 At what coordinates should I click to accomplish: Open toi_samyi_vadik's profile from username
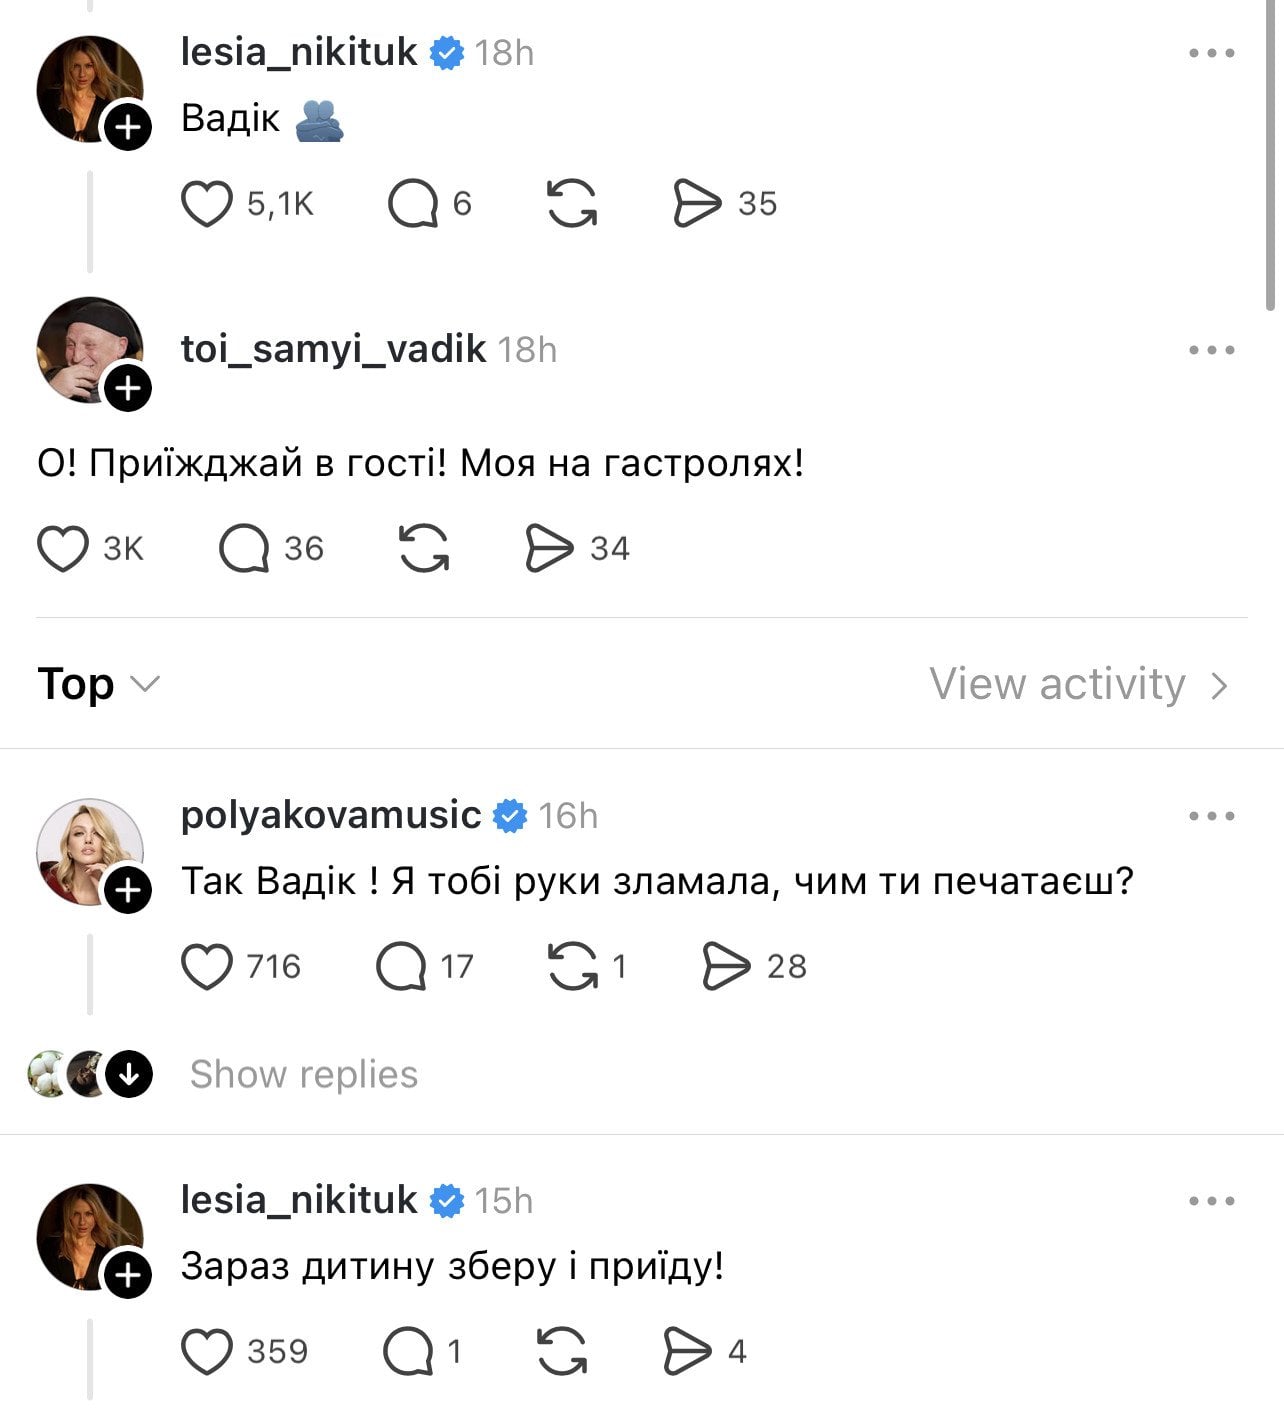click(333, 349)
